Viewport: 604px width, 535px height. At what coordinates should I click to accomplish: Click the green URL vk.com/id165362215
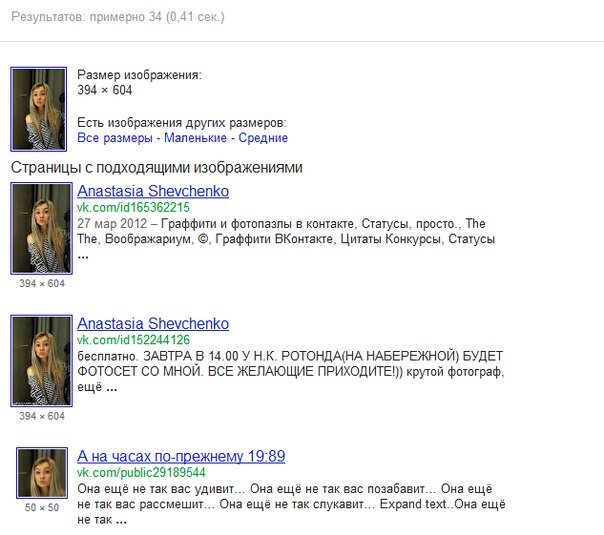point(133,208)
